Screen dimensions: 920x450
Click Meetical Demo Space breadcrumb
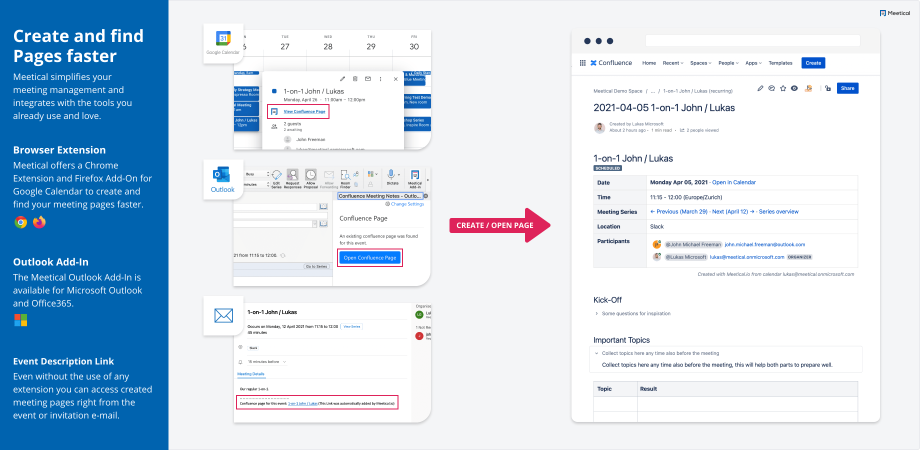(x=618, y=92)
